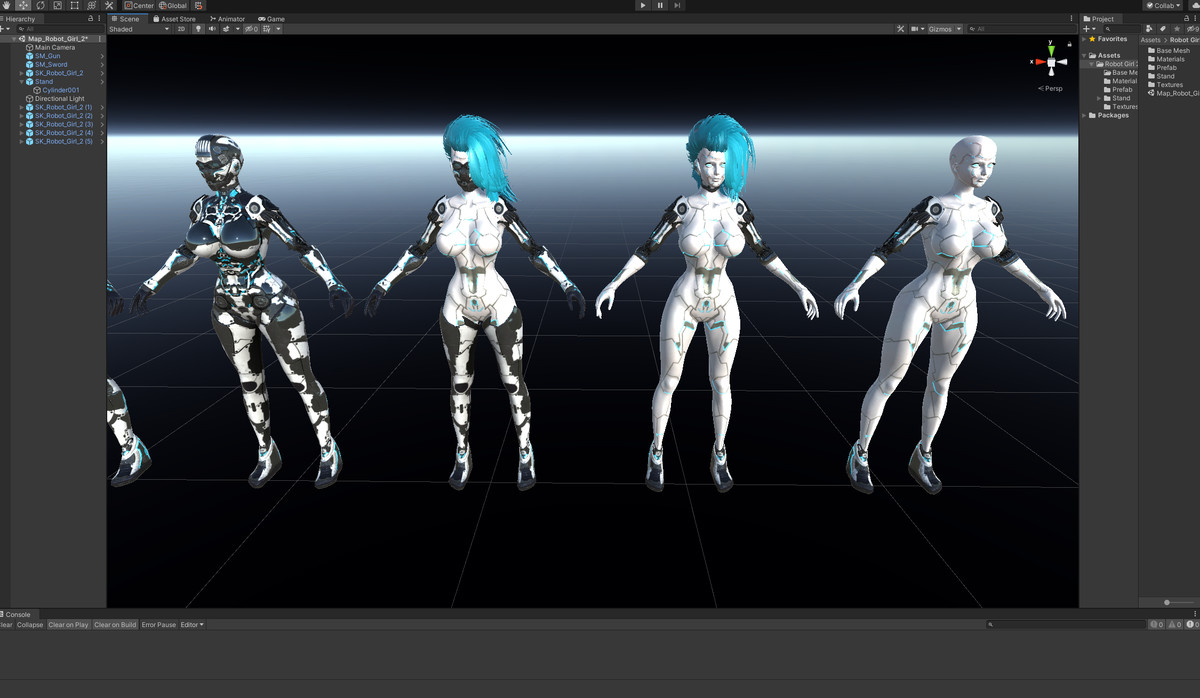The width and height of the screenshot is (1200, 698).
Task: Toggle 2D scene view mode
Action: 182,29
